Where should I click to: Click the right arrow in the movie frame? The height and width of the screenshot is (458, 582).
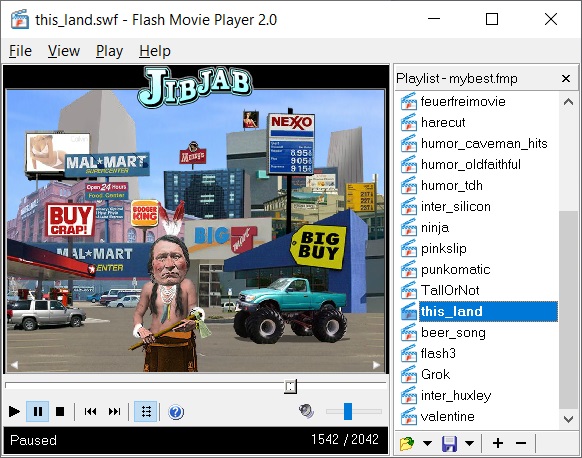pos(376,365)
